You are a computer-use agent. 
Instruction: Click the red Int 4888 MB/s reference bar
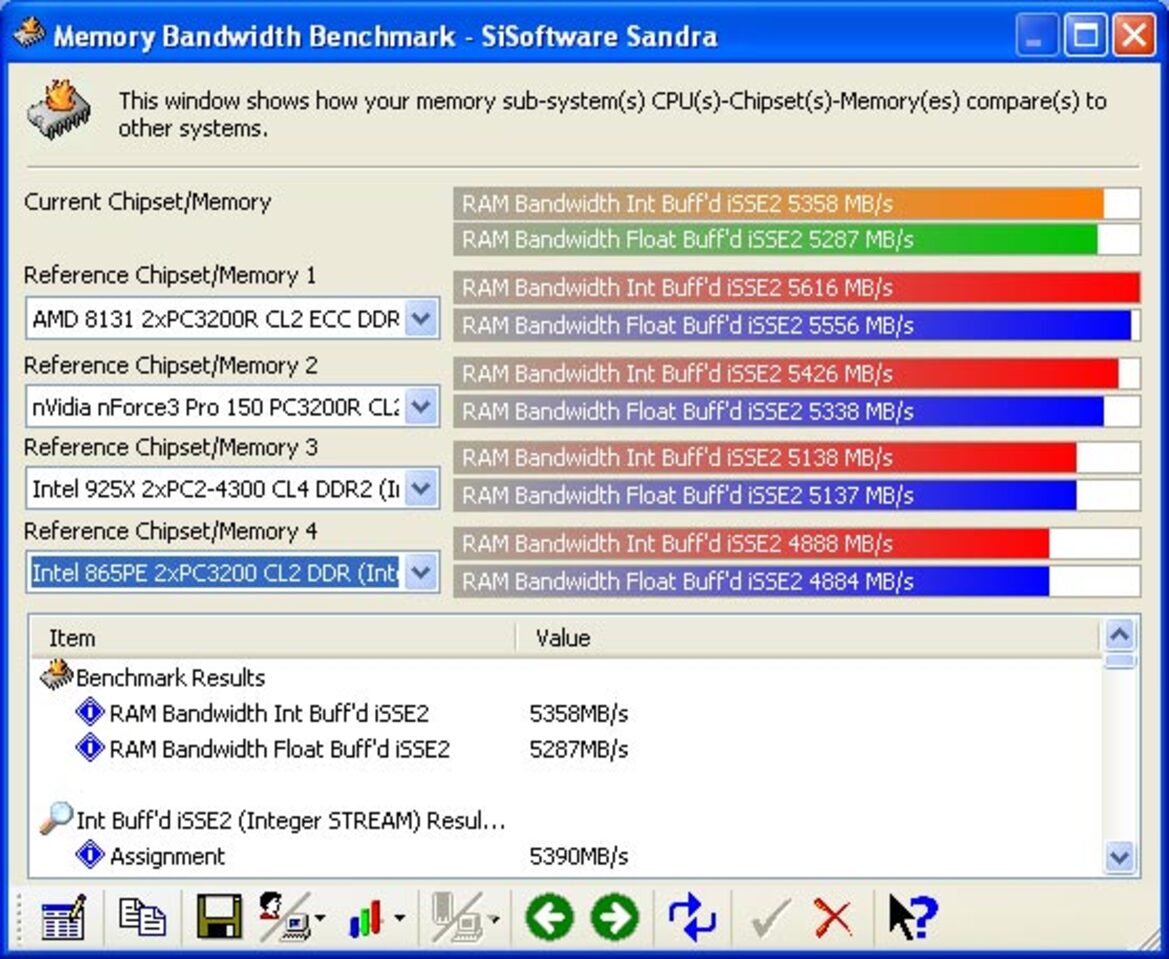tap(797, 544)
